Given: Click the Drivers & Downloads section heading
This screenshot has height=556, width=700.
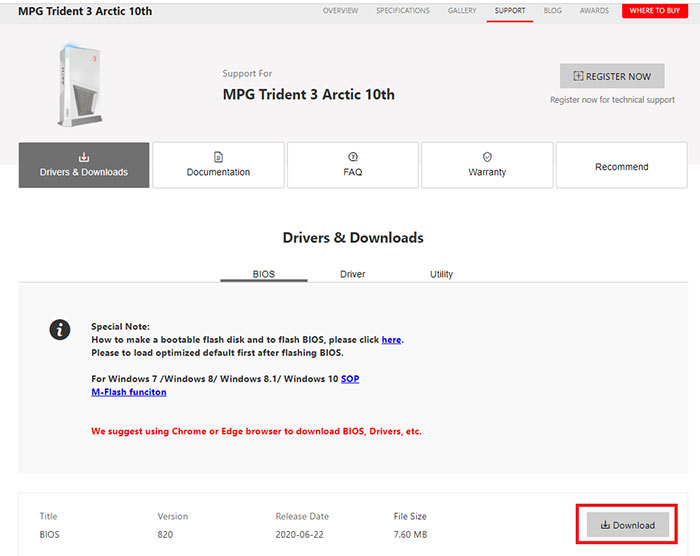Looking at the screenshot, I should tap(353, 238).
